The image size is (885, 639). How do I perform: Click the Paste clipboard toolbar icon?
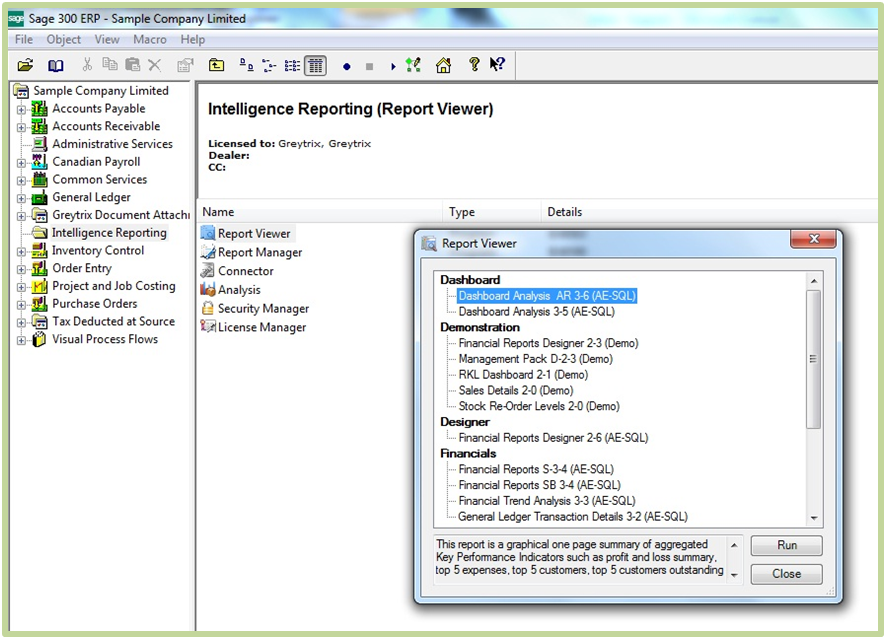133,65
